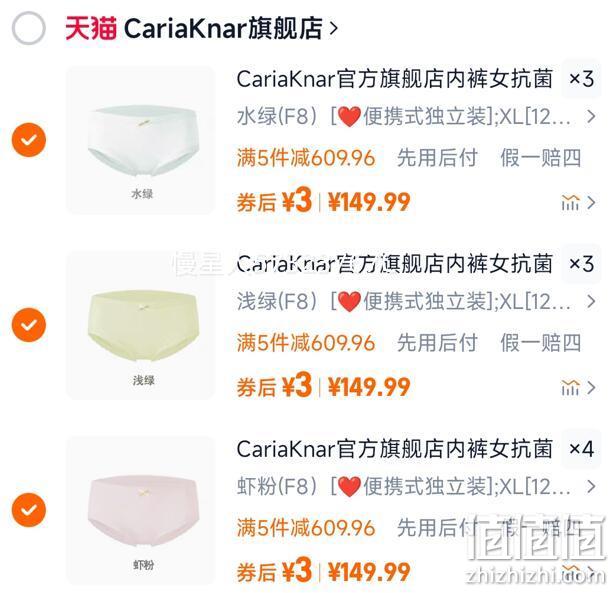Click the 天猫 Tmall logo

click(x=91, y=28)
